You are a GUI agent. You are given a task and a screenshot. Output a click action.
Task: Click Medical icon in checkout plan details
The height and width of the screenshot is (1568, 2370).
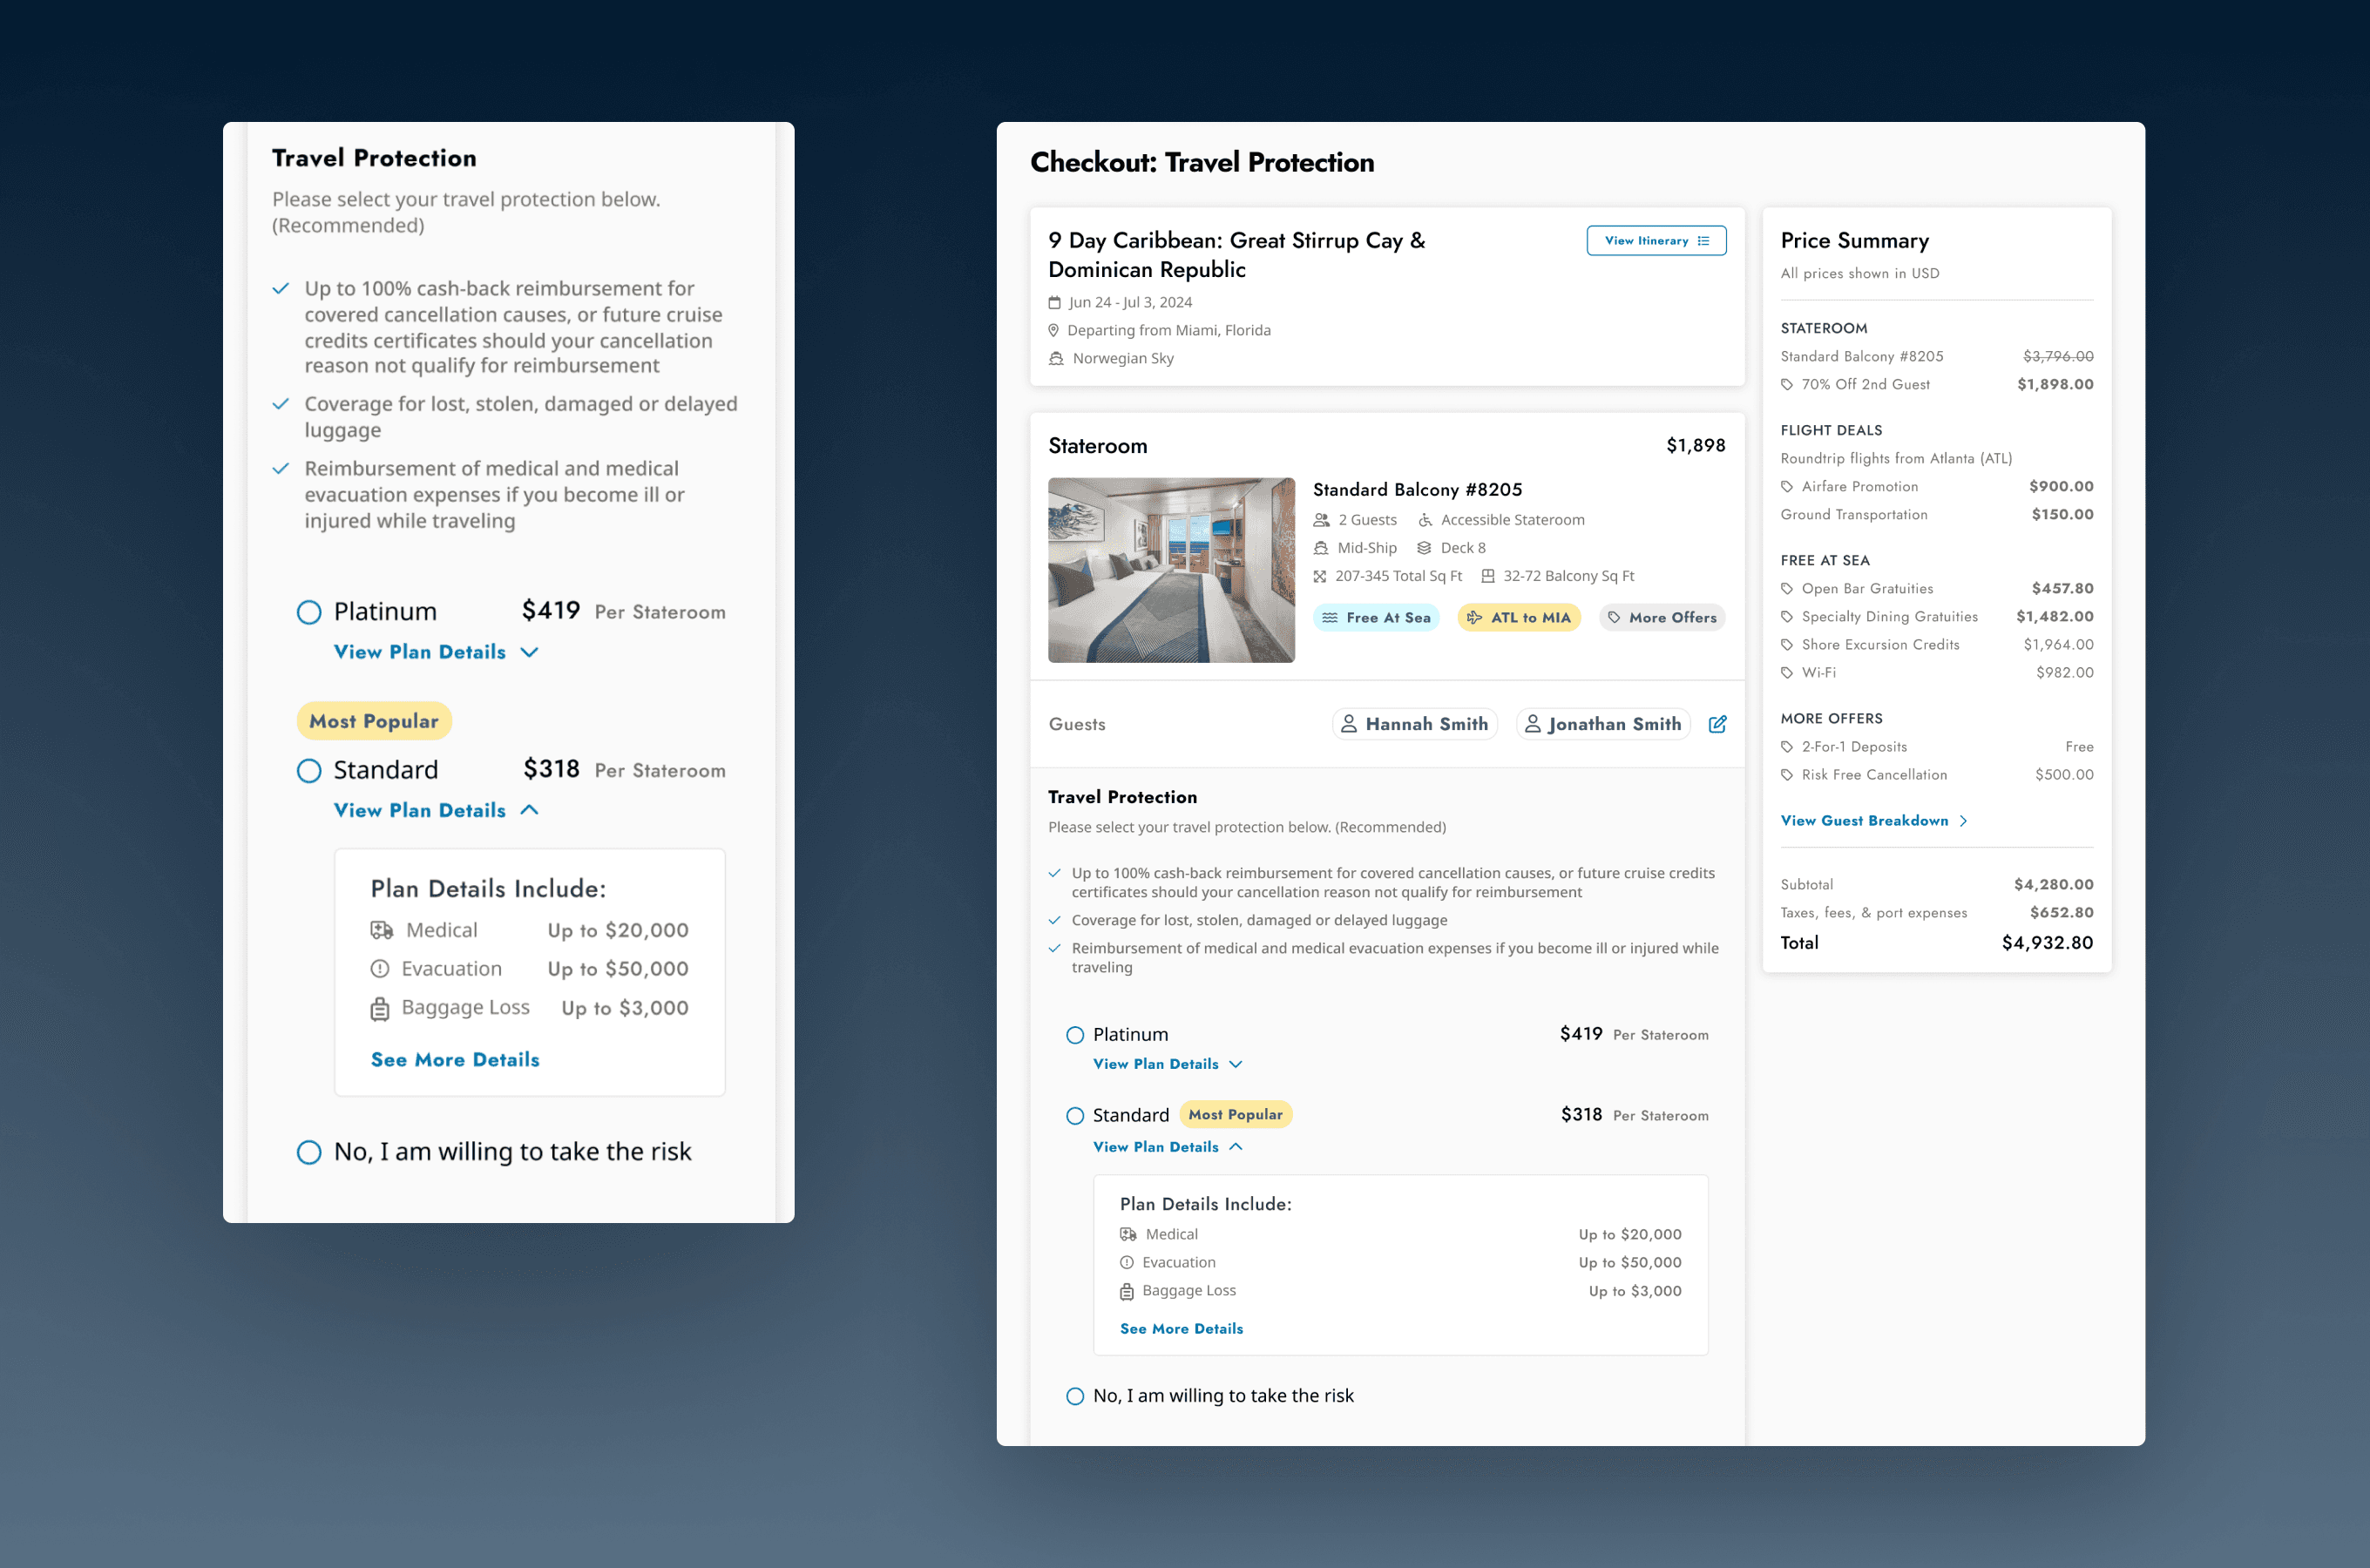click(x=1128, y=1235)
